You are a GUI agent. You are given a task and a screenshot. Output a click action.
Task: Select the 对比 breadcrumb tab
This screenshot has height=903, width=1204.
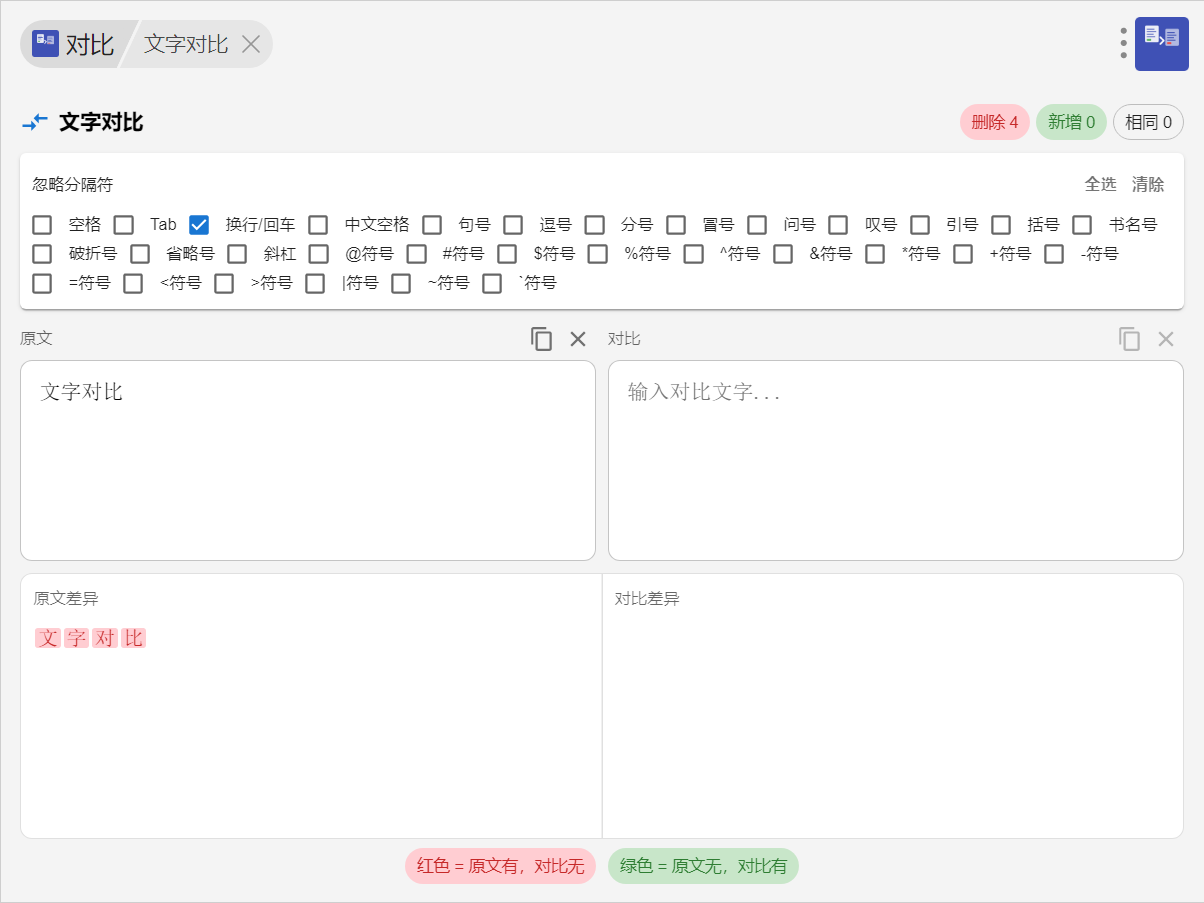coord(88,44)
